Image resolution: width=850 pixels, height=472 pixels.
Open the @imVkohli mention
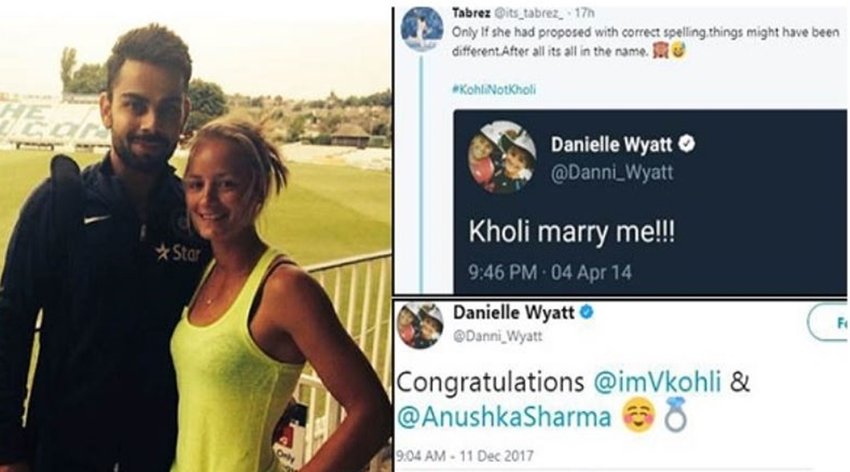point(658,382)
